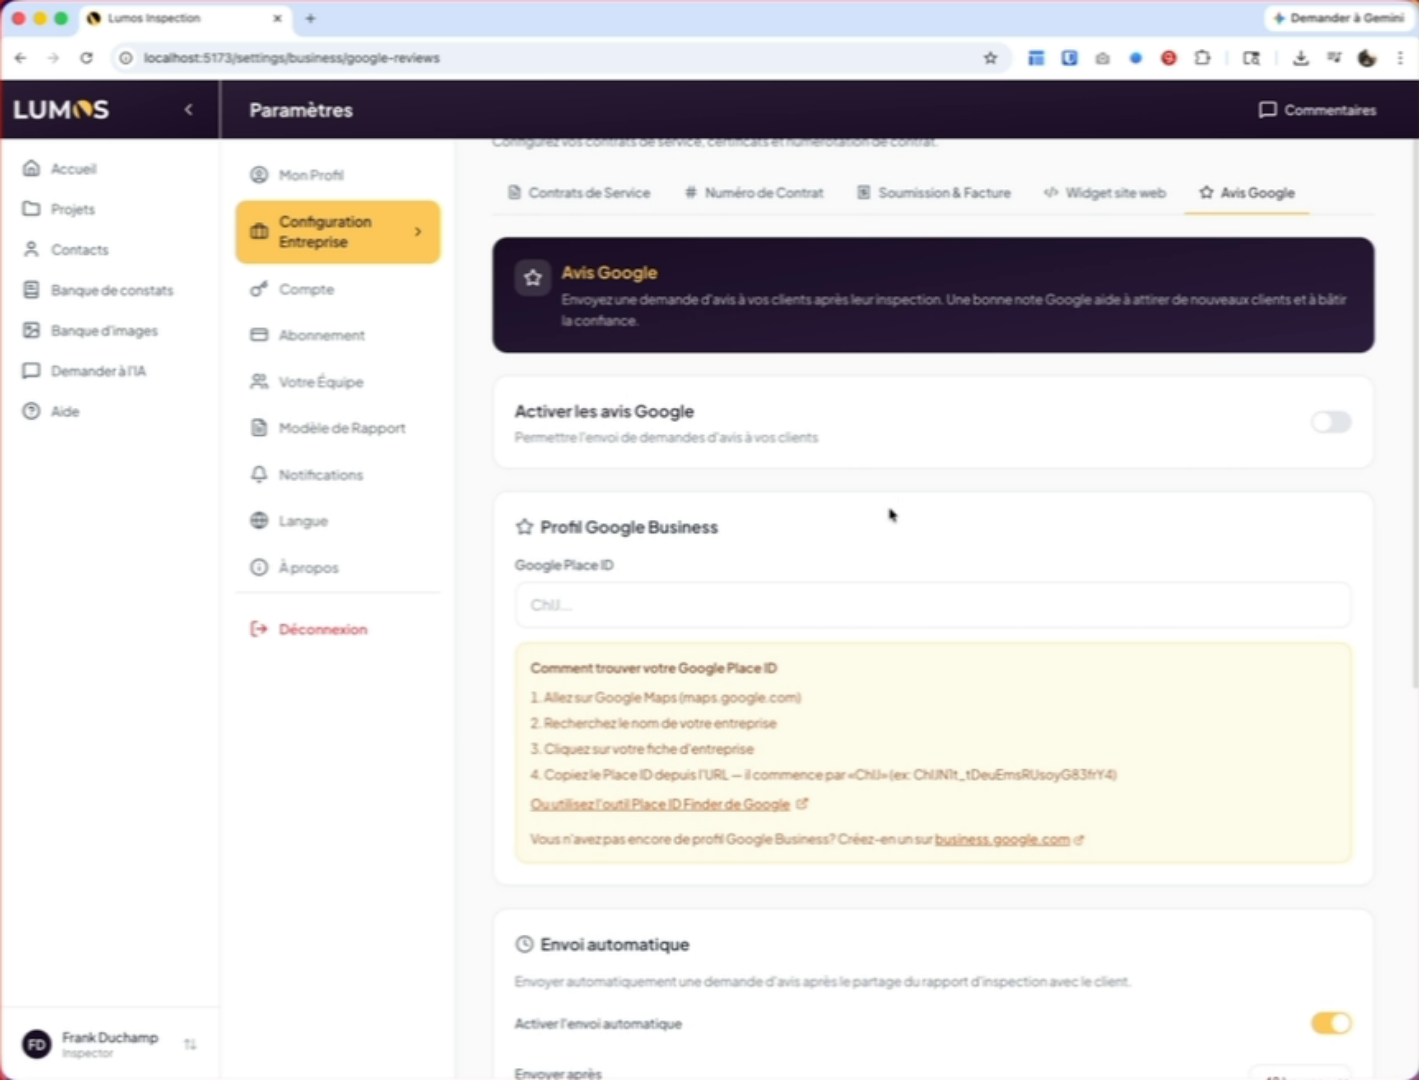Click the Votre Équipe team icon

[259, 381]
